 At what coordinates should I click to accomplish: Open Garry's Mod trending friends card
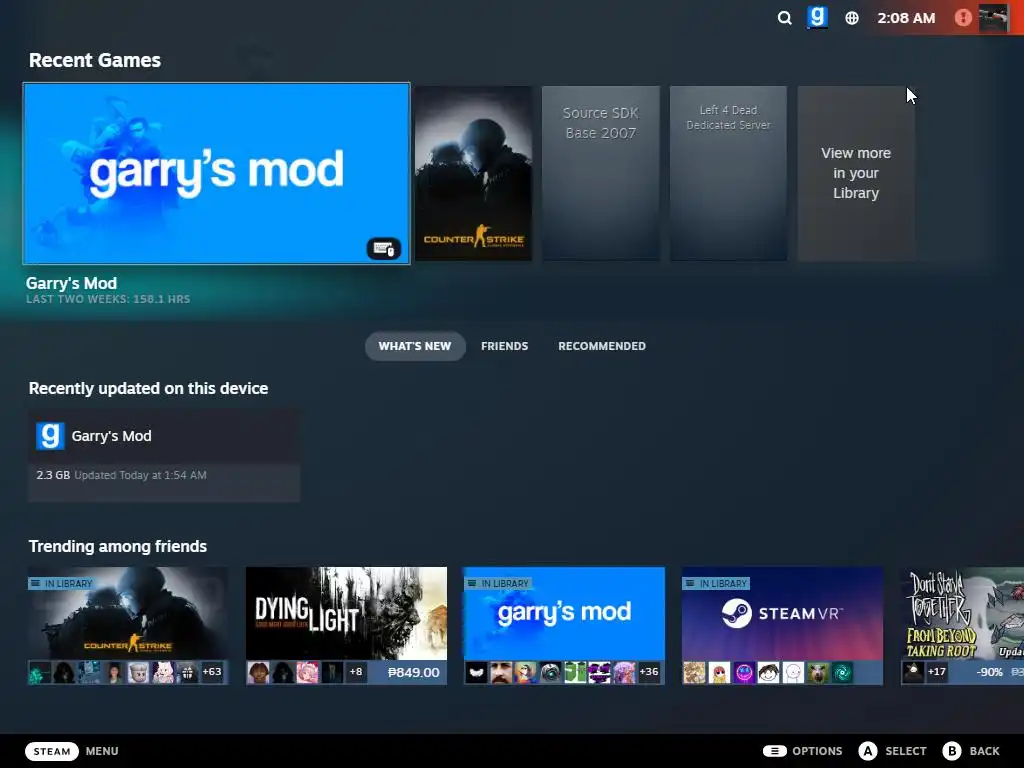tap(564, 626)
